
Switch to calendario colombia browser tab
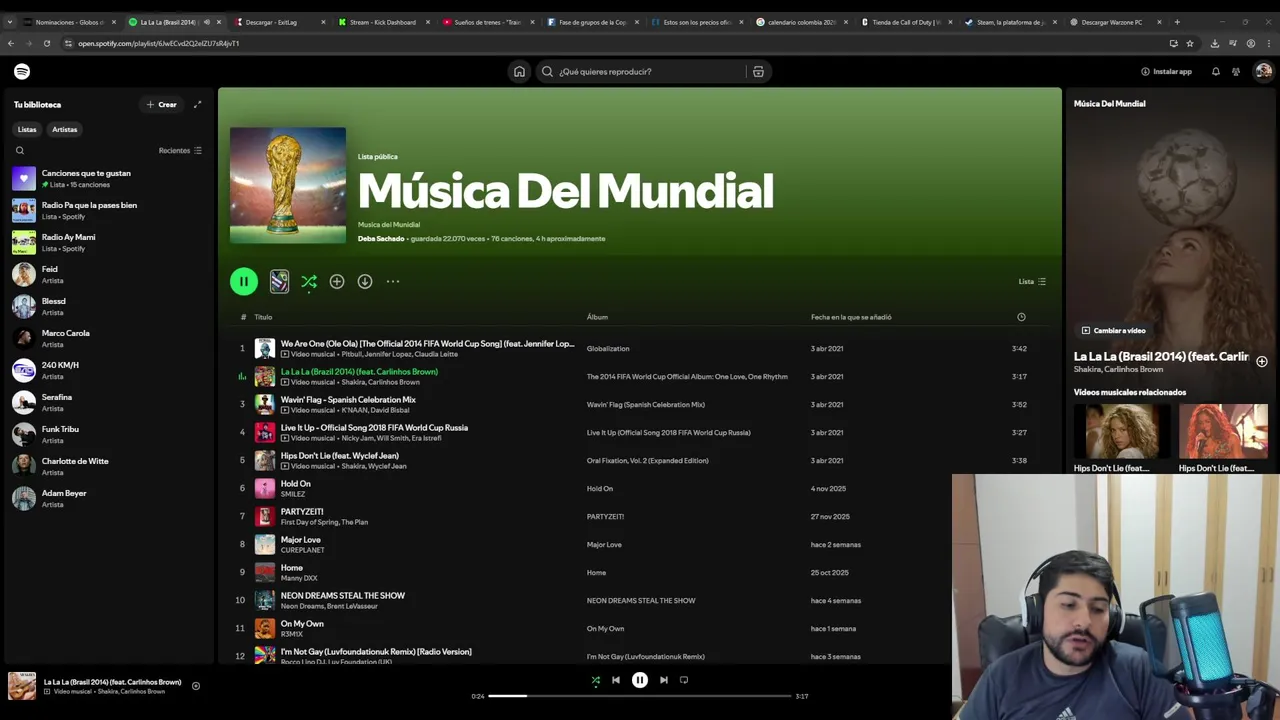pos(802,22)
